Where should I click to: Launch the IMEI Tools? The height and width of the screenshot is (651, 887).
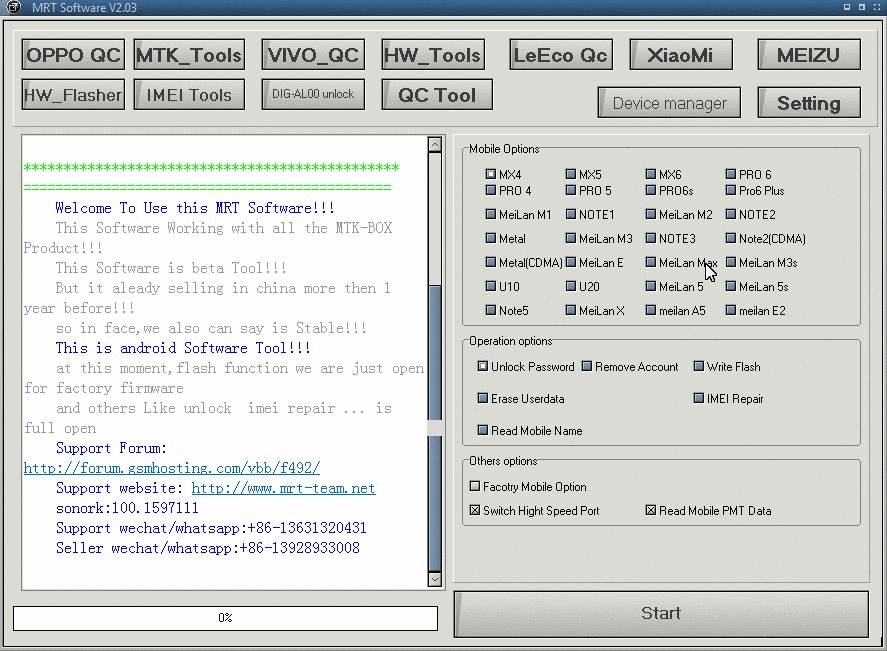189,95
